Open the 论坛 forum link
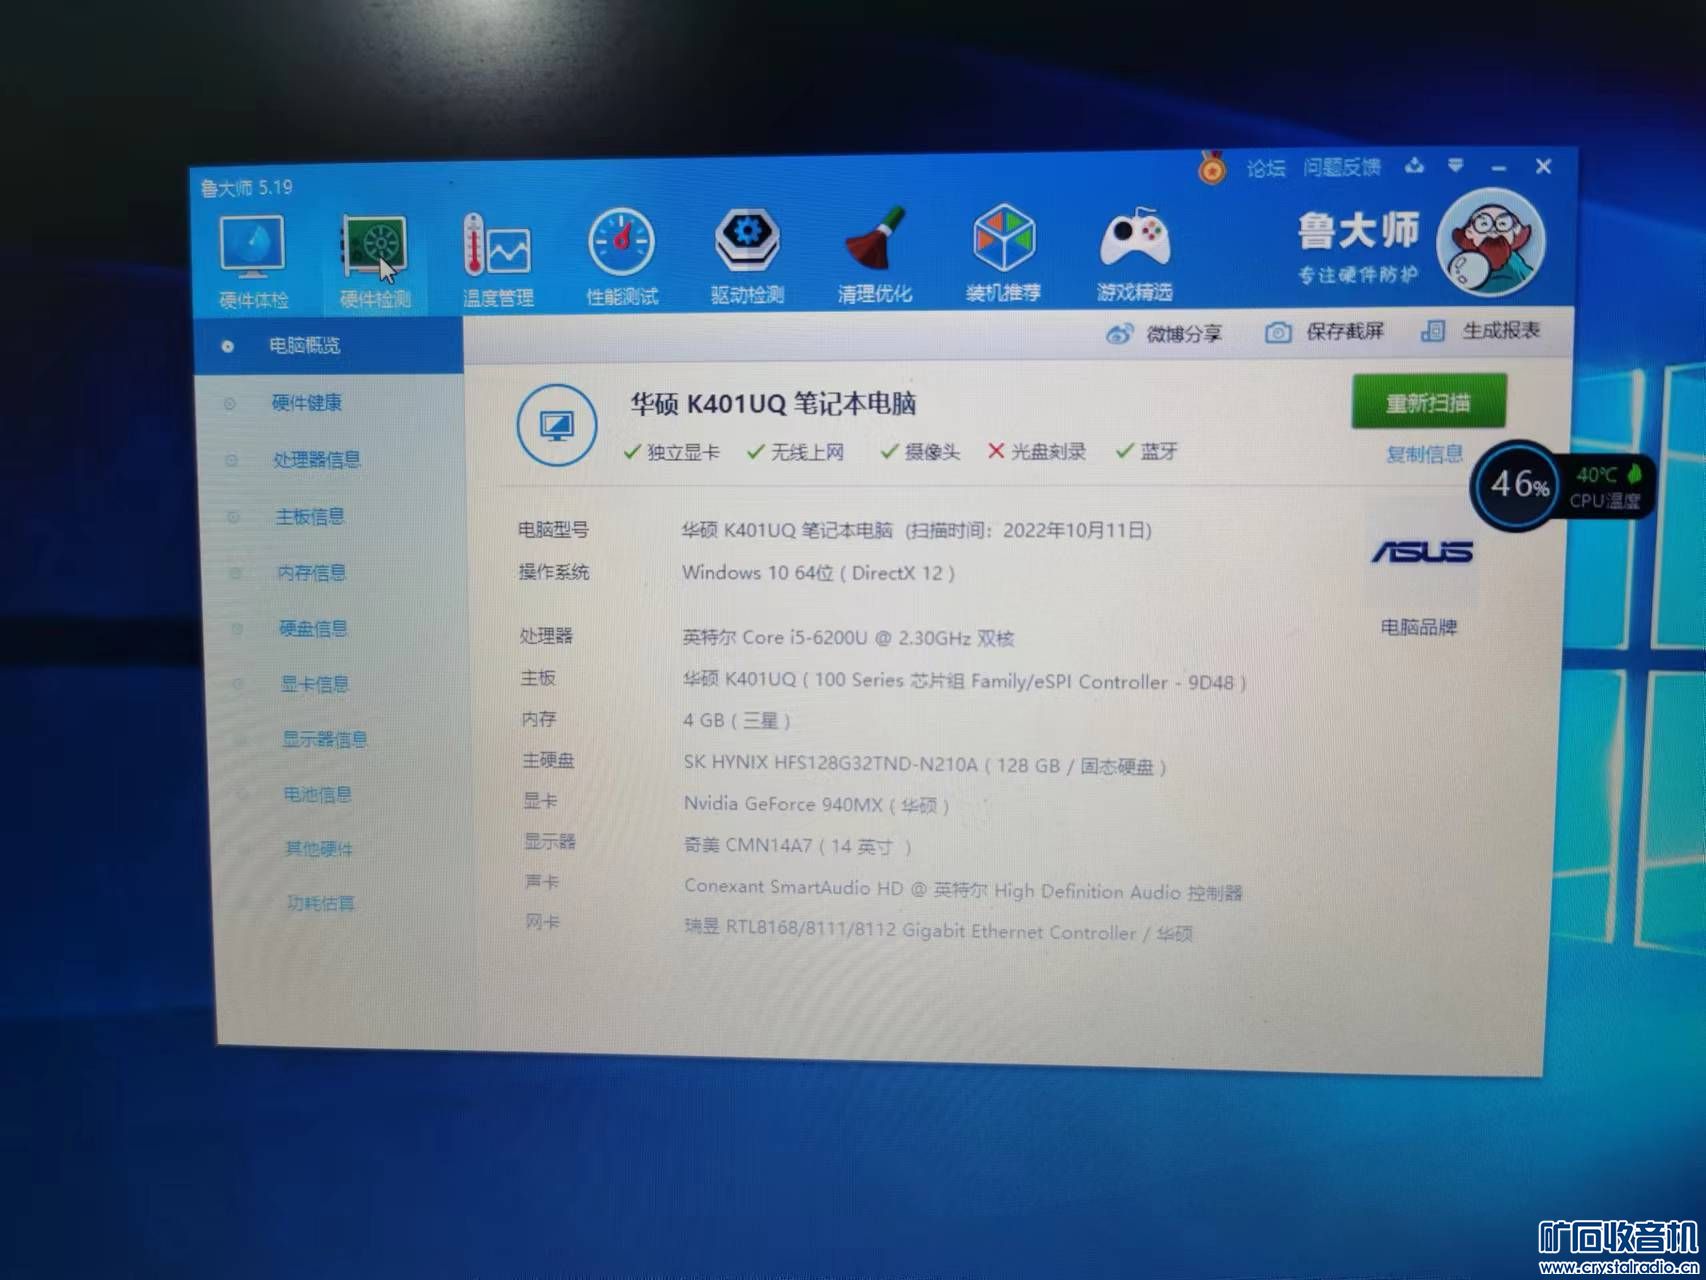The width and height of the screenshot is (1706, 1280). coord(1266,168)
